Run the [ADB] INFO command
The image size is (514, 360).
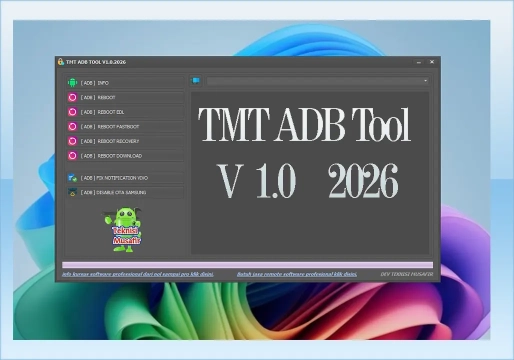(125, 83)
